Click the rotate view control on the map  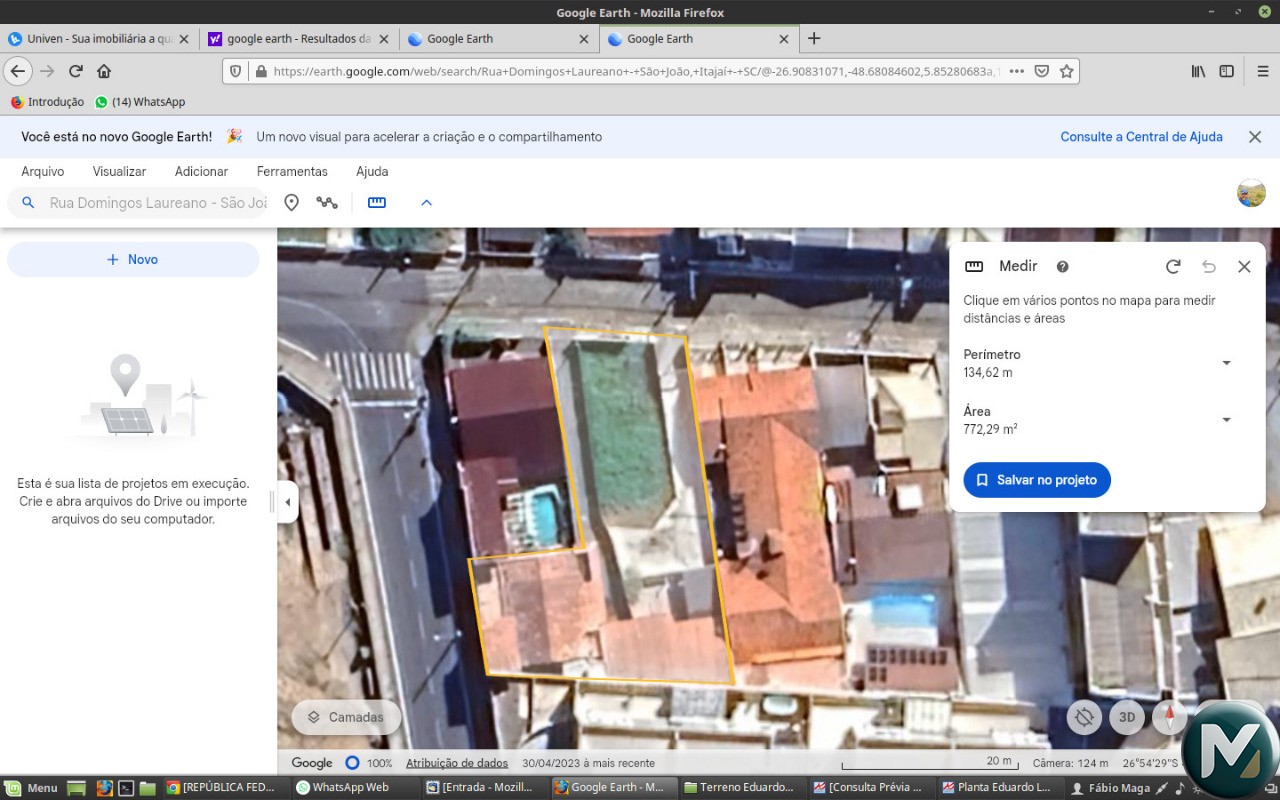pyautogui.click(x=1084, y=717)
